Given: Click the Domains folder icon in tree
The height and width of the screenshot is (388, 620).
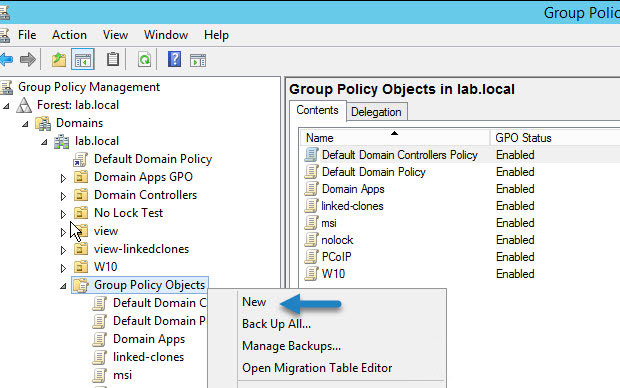Looking at the screenshot, I should 43,123.
